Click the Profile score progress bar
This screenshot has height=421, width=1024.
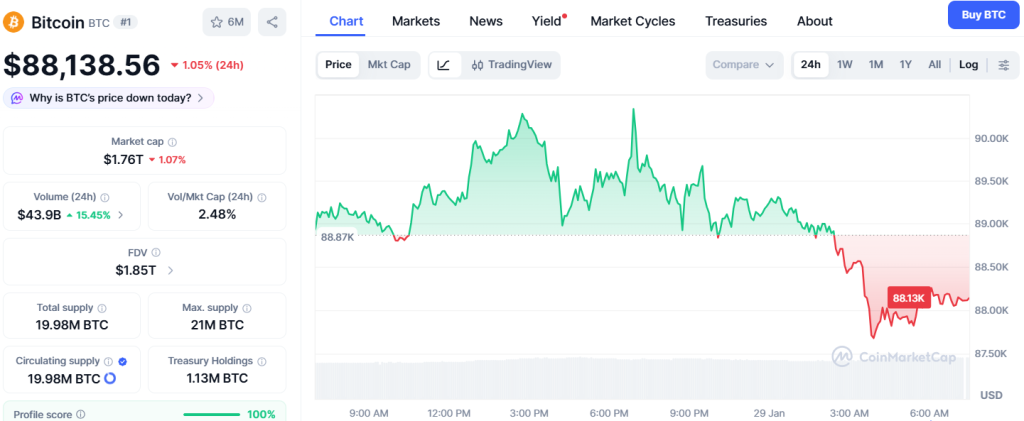point(212,414)
